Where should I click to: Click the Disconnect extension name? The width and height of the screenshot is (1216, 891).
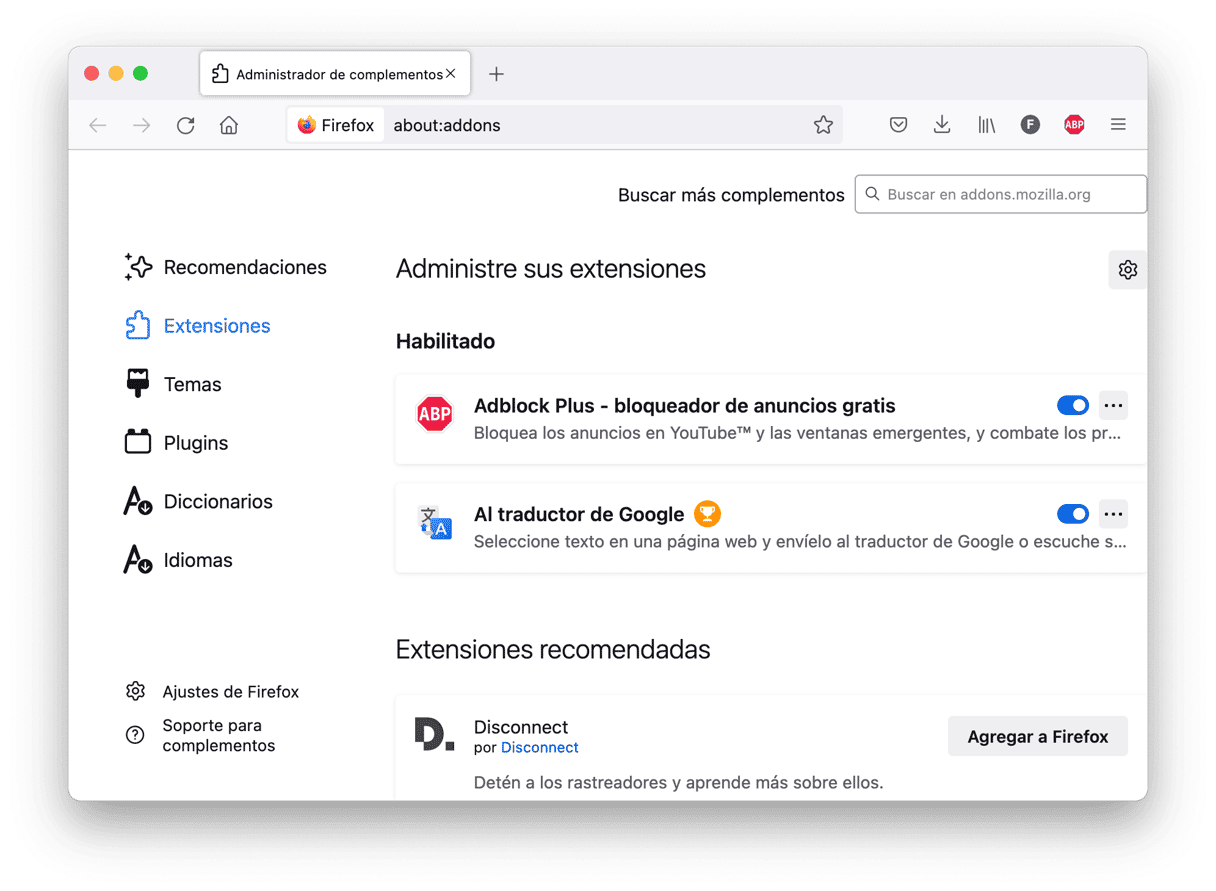[521, 727]
